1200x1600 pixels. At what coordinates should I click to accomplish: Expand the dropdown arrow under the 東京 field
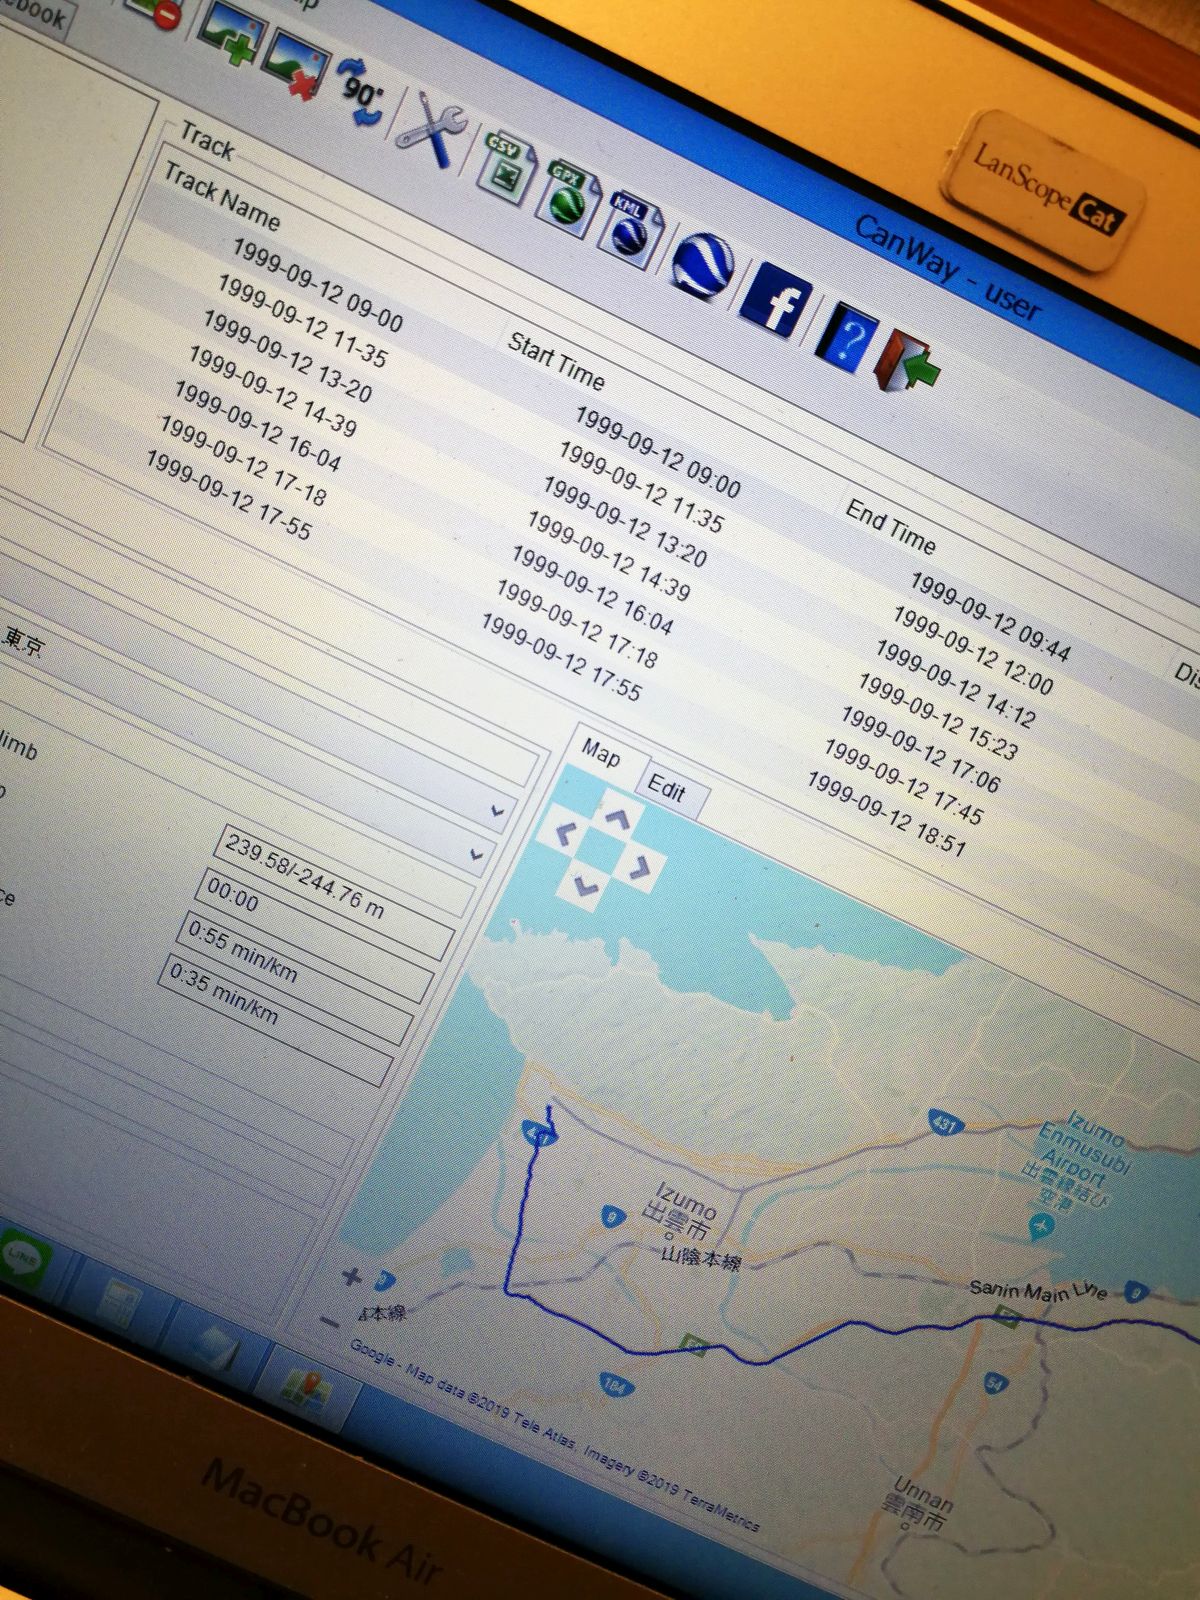click(x=497, y=812)
